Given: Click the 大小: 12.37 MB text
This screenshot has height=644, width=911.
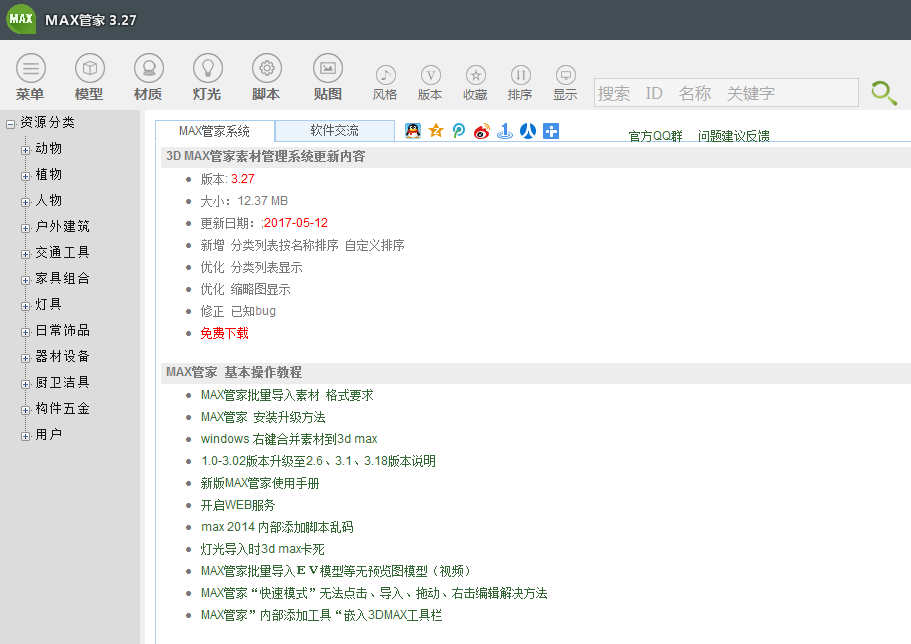Looking at the screenshot, I should 244,201.
